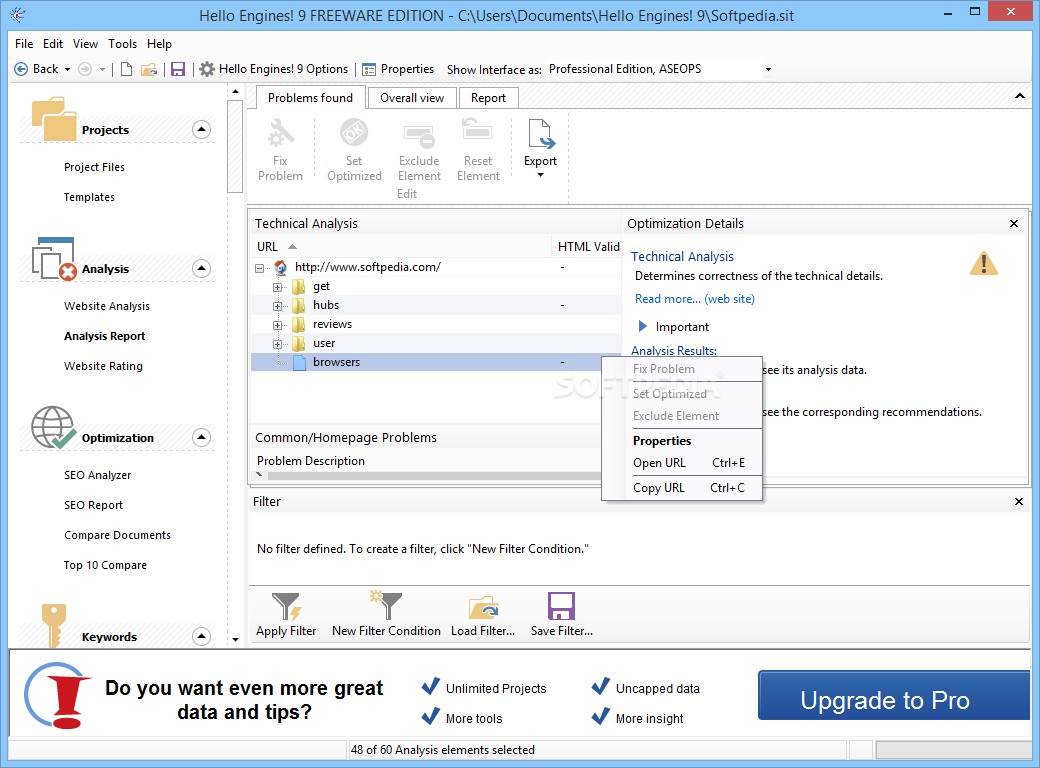Choose Copy URL in the context menu

682,487
